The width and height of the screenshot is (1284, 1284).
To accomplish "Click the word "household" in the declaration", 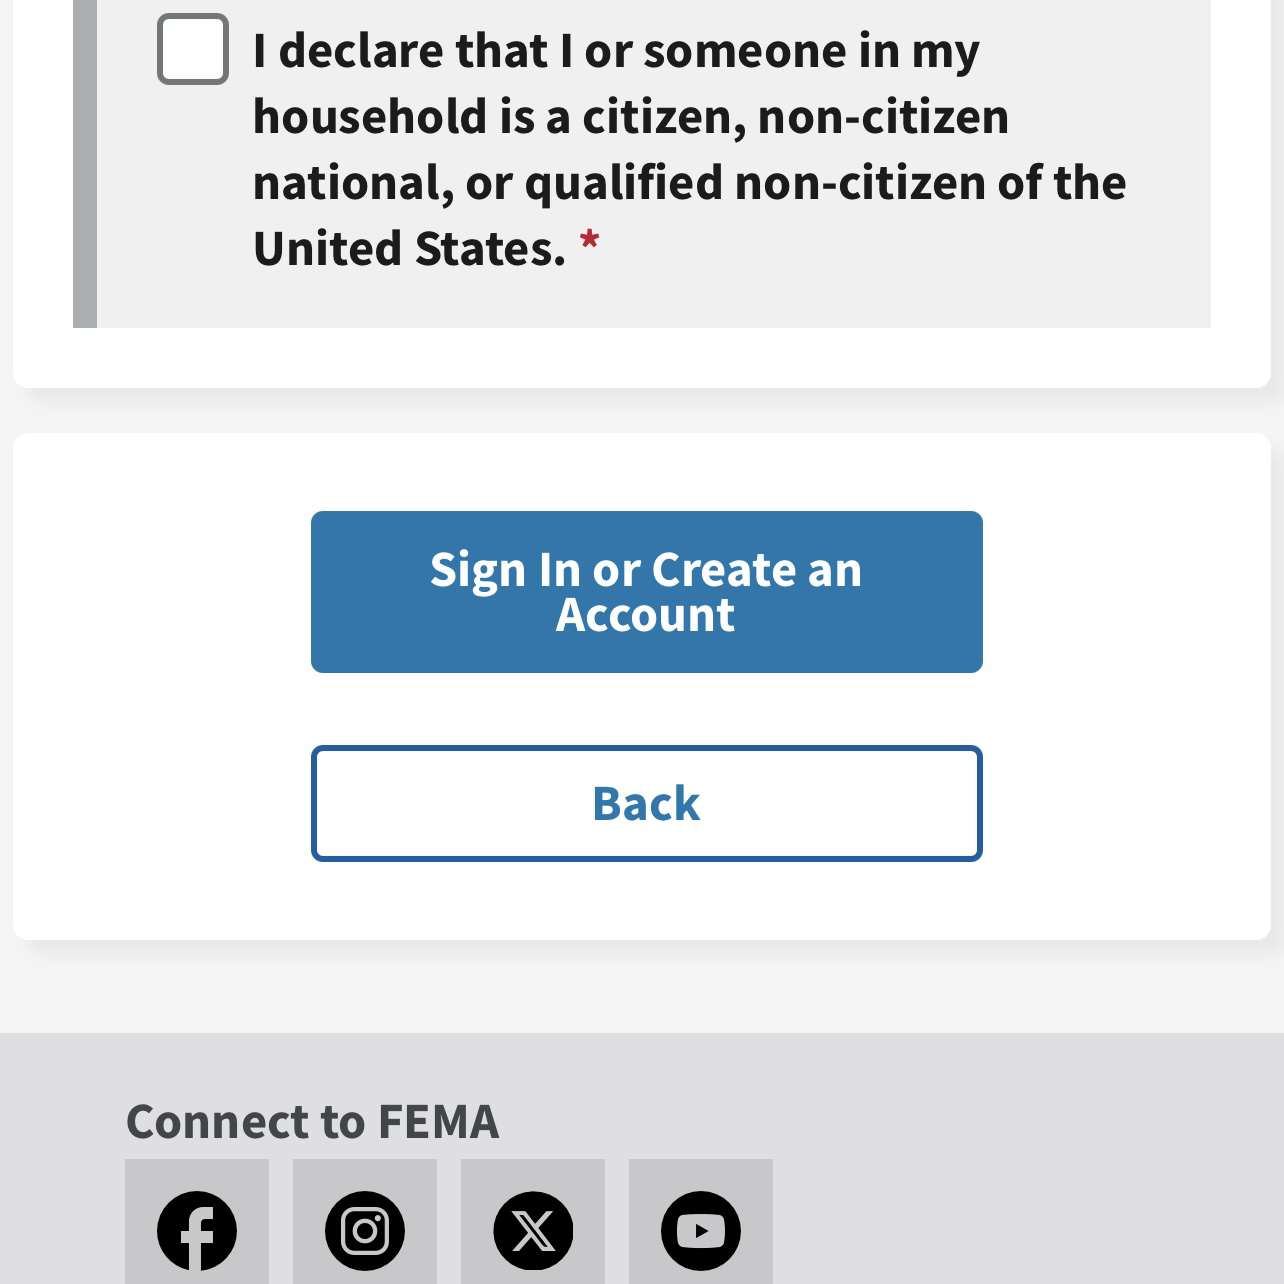I will 369,117.
